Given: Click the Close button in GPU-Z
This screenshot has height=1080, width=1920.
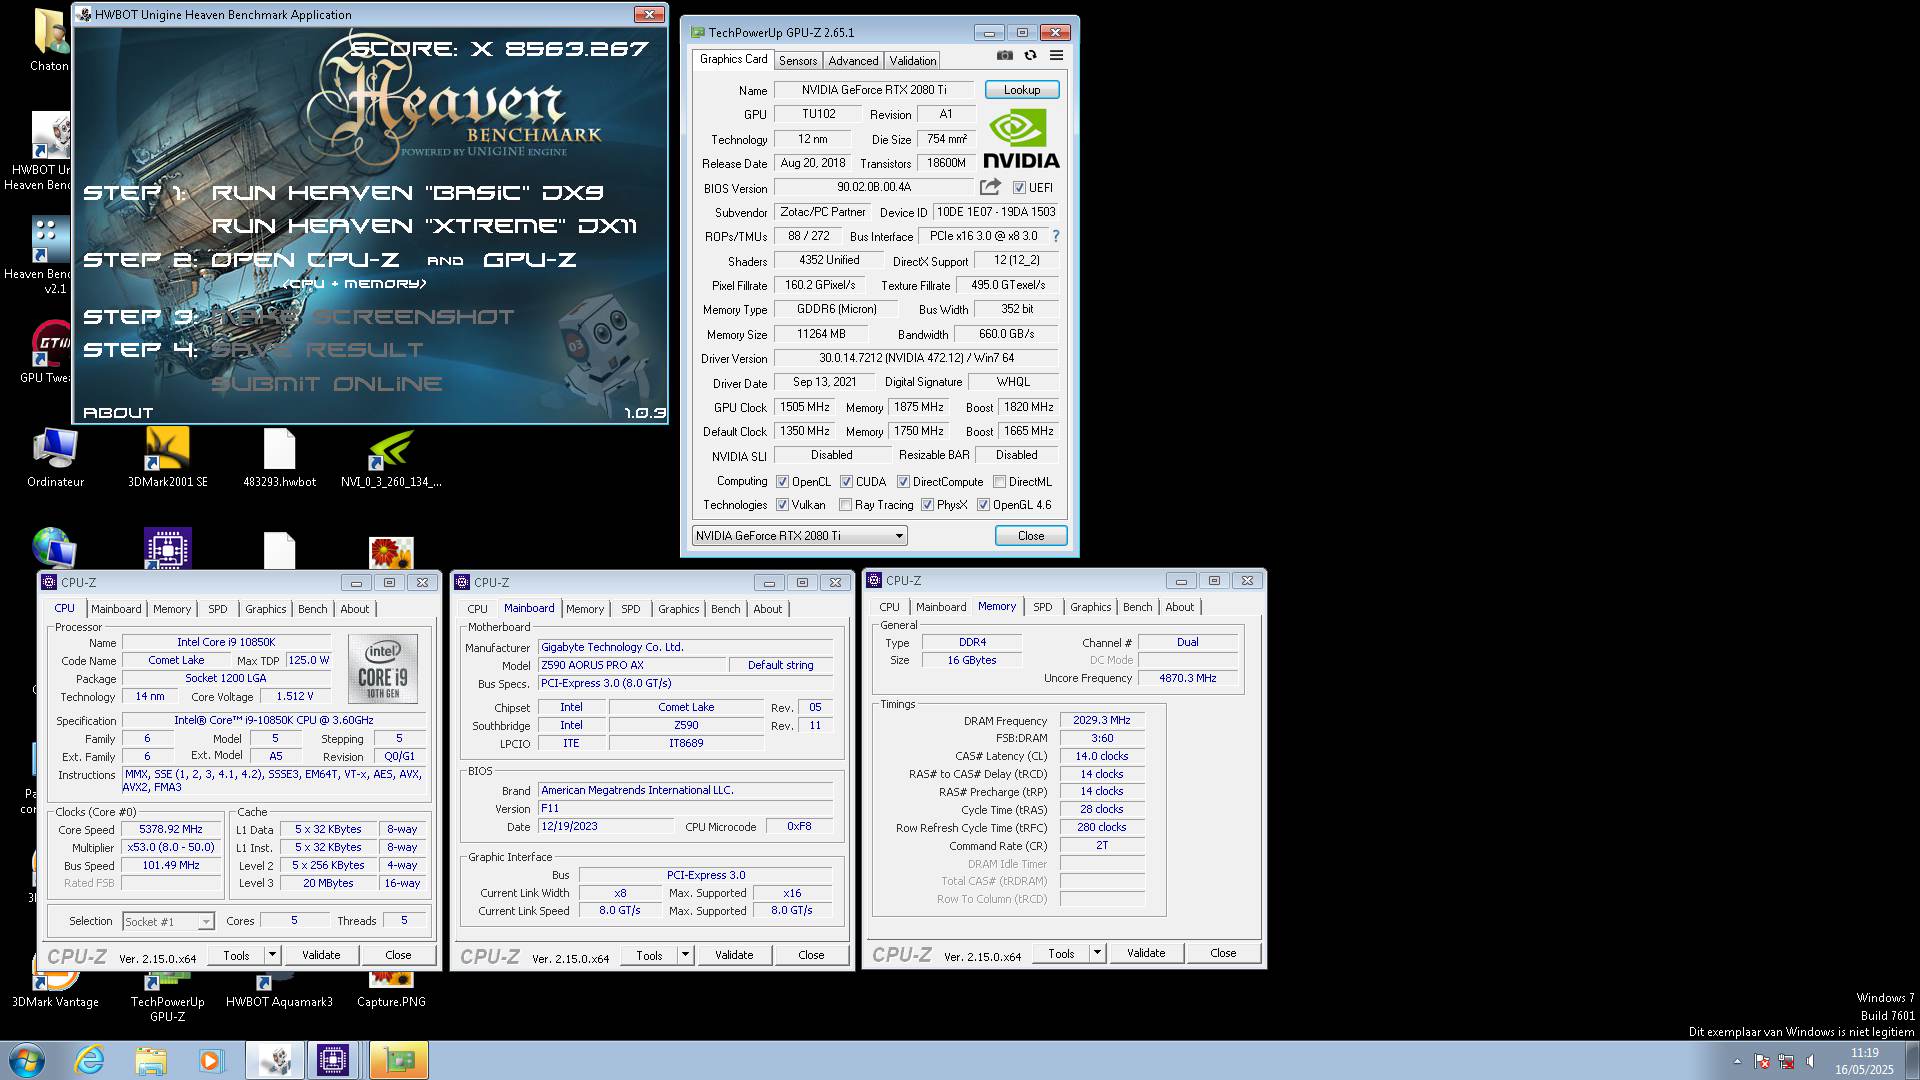Looking at the screenshot, I should 1031,536.
